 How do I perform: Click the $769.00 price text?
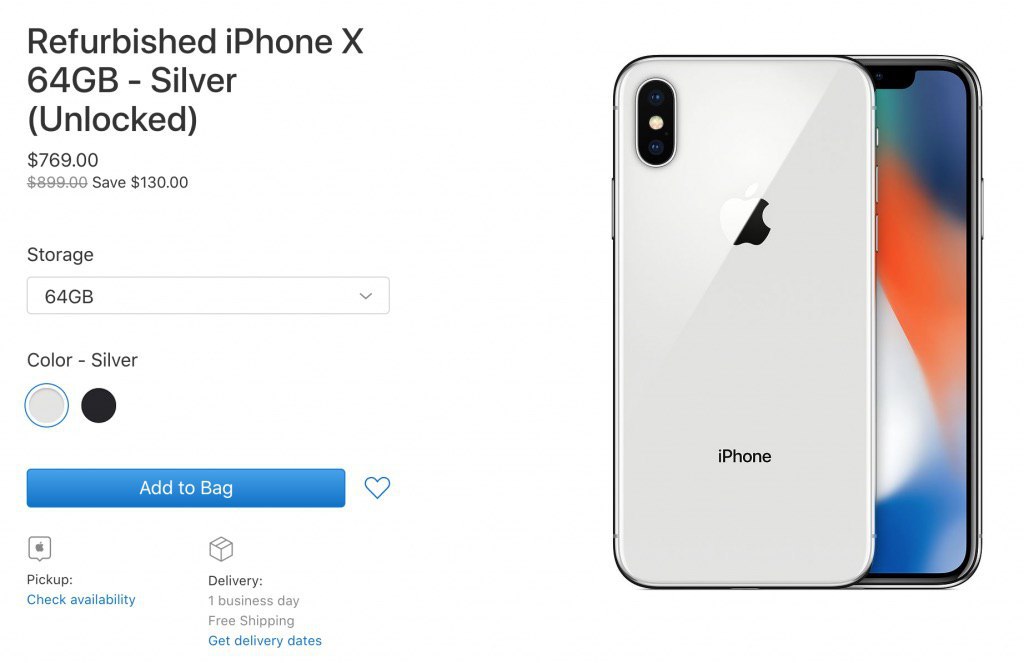coord(63,160)
